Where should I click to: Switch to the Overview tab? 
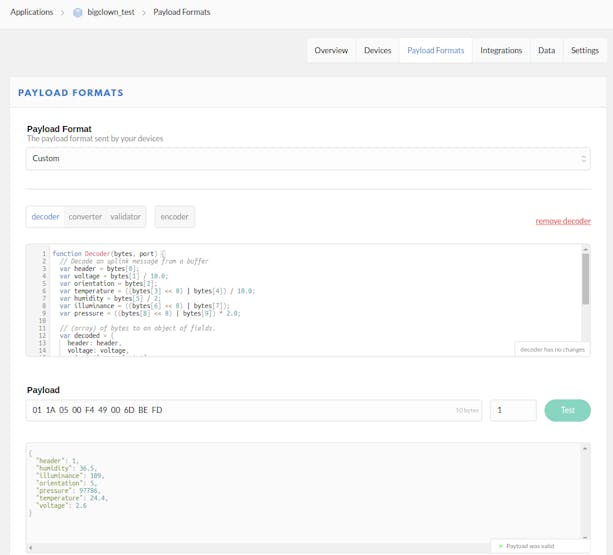(x=331, y=50)
